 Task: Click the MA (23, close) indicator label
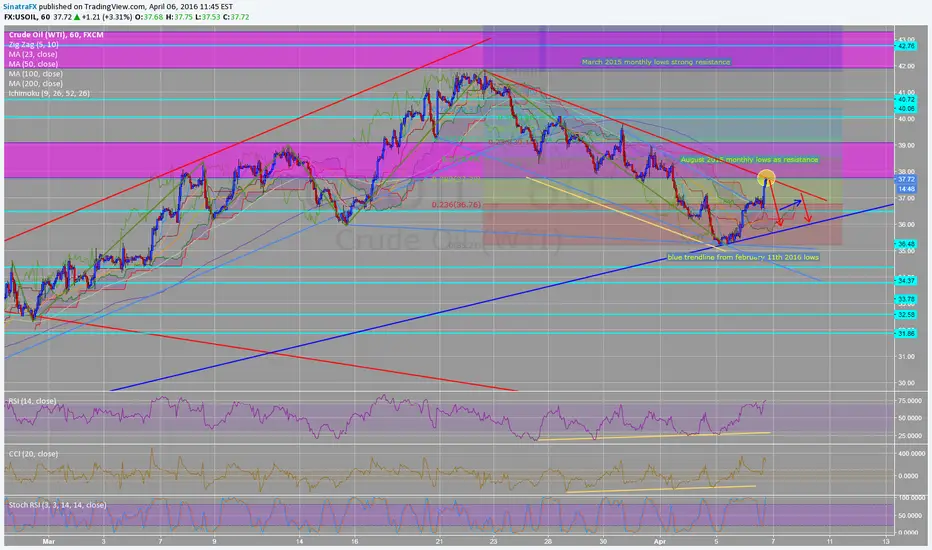[33, 55]
